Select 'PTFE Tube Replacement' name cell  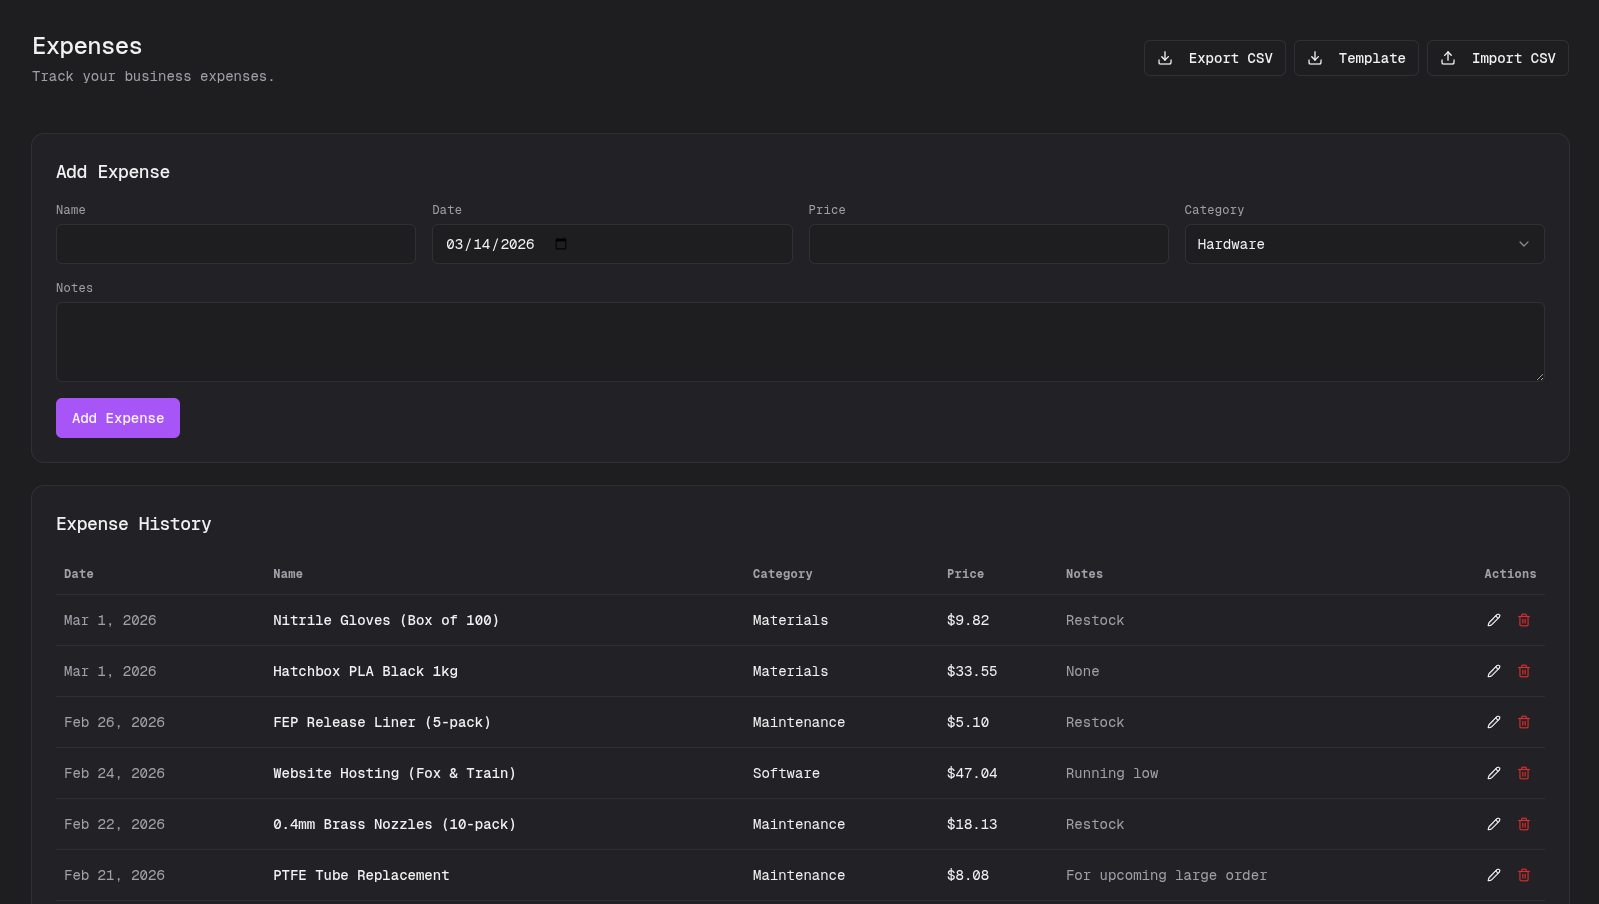click(x=361, y=875)
